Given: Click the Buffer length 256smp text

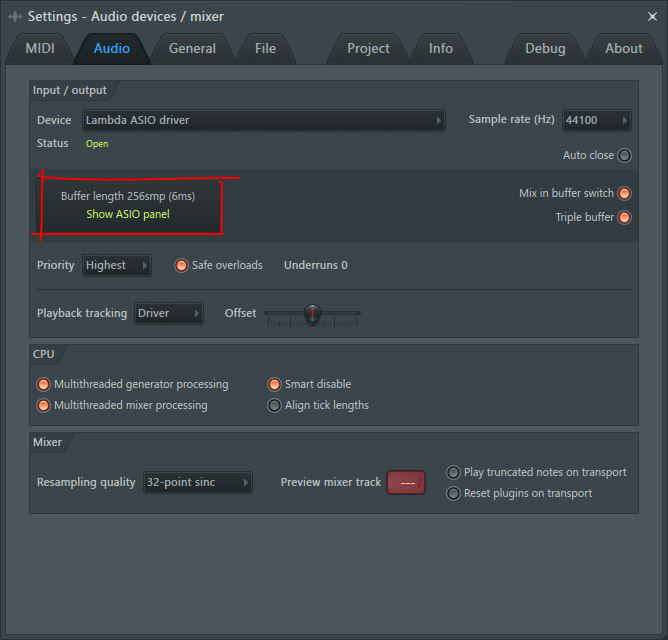Looking at the screenshot, I should pos(128,196).
